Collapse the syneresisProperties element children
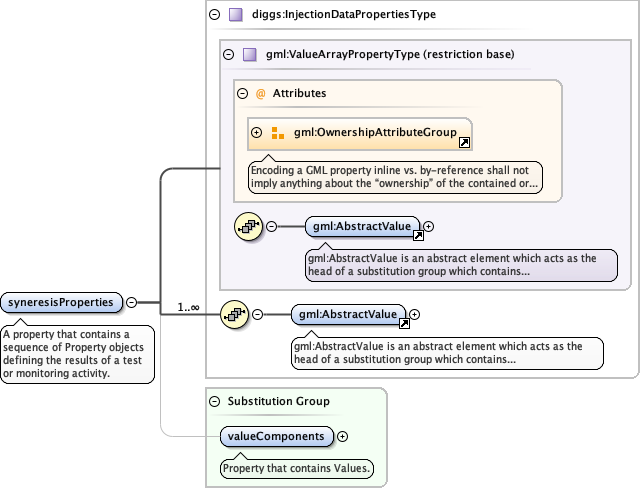The image size is (641, 489). 132,301
